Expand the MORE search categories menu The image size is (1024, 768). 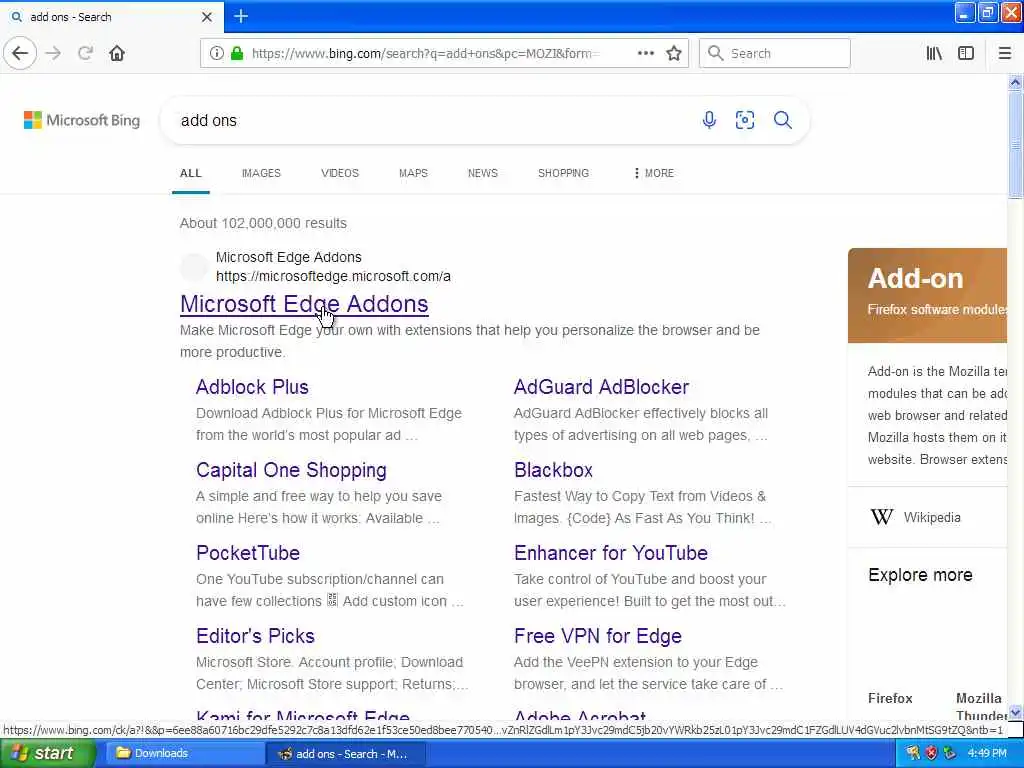click(654, 173)
